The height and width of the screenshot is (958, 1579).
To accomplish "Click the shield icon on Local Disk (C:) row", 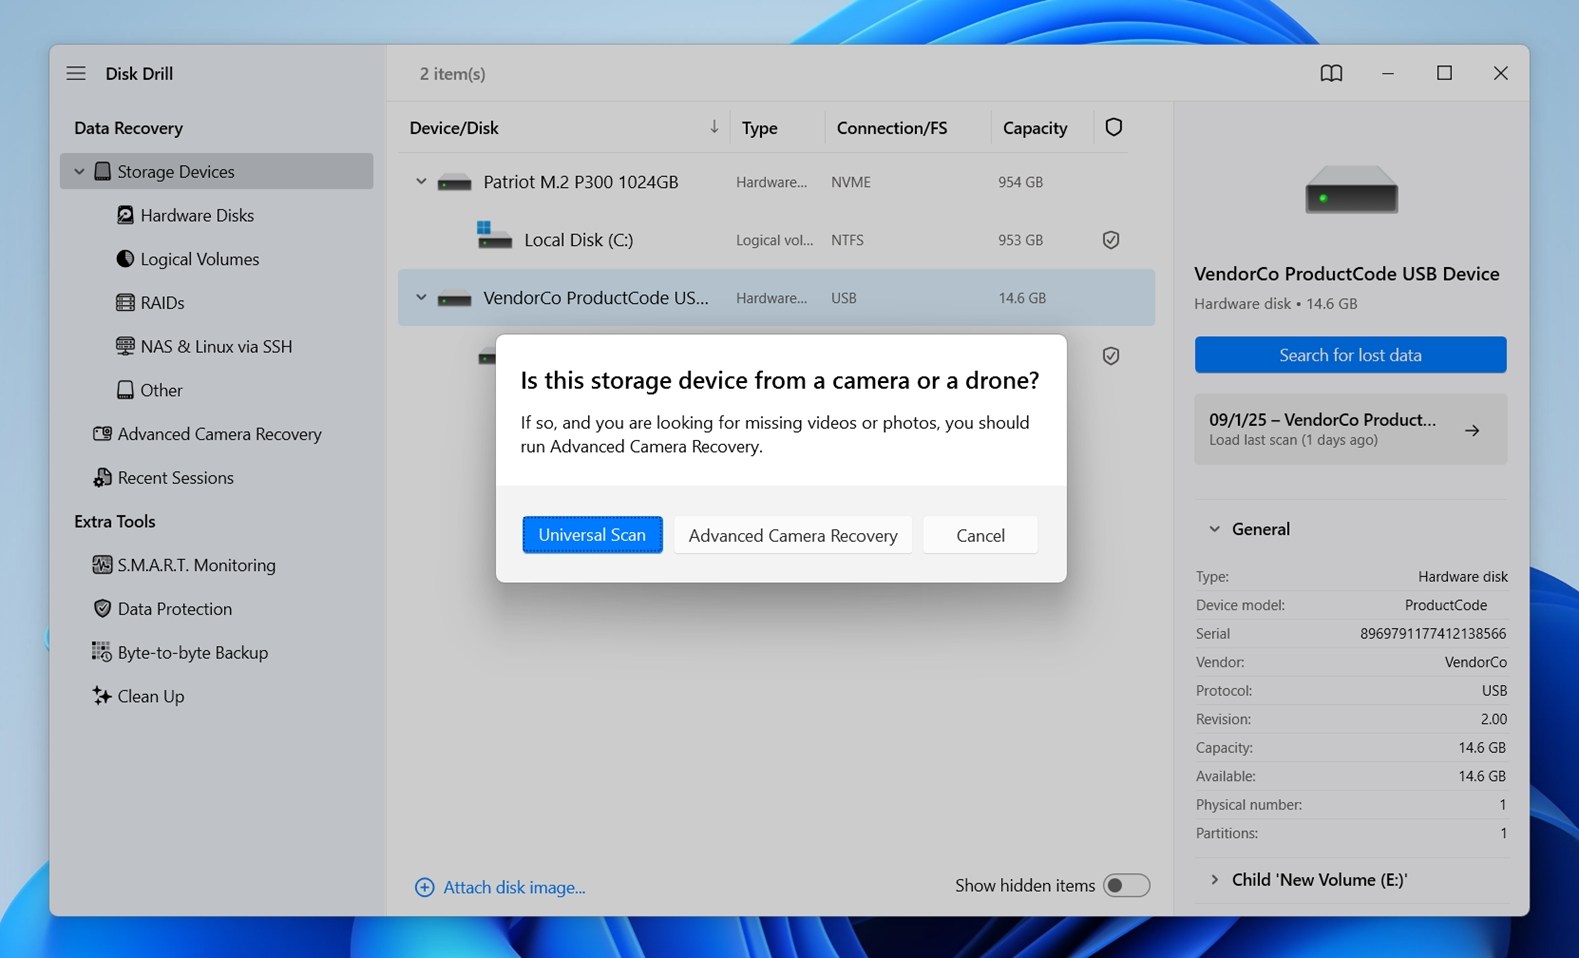I will tap(1110, 240).
